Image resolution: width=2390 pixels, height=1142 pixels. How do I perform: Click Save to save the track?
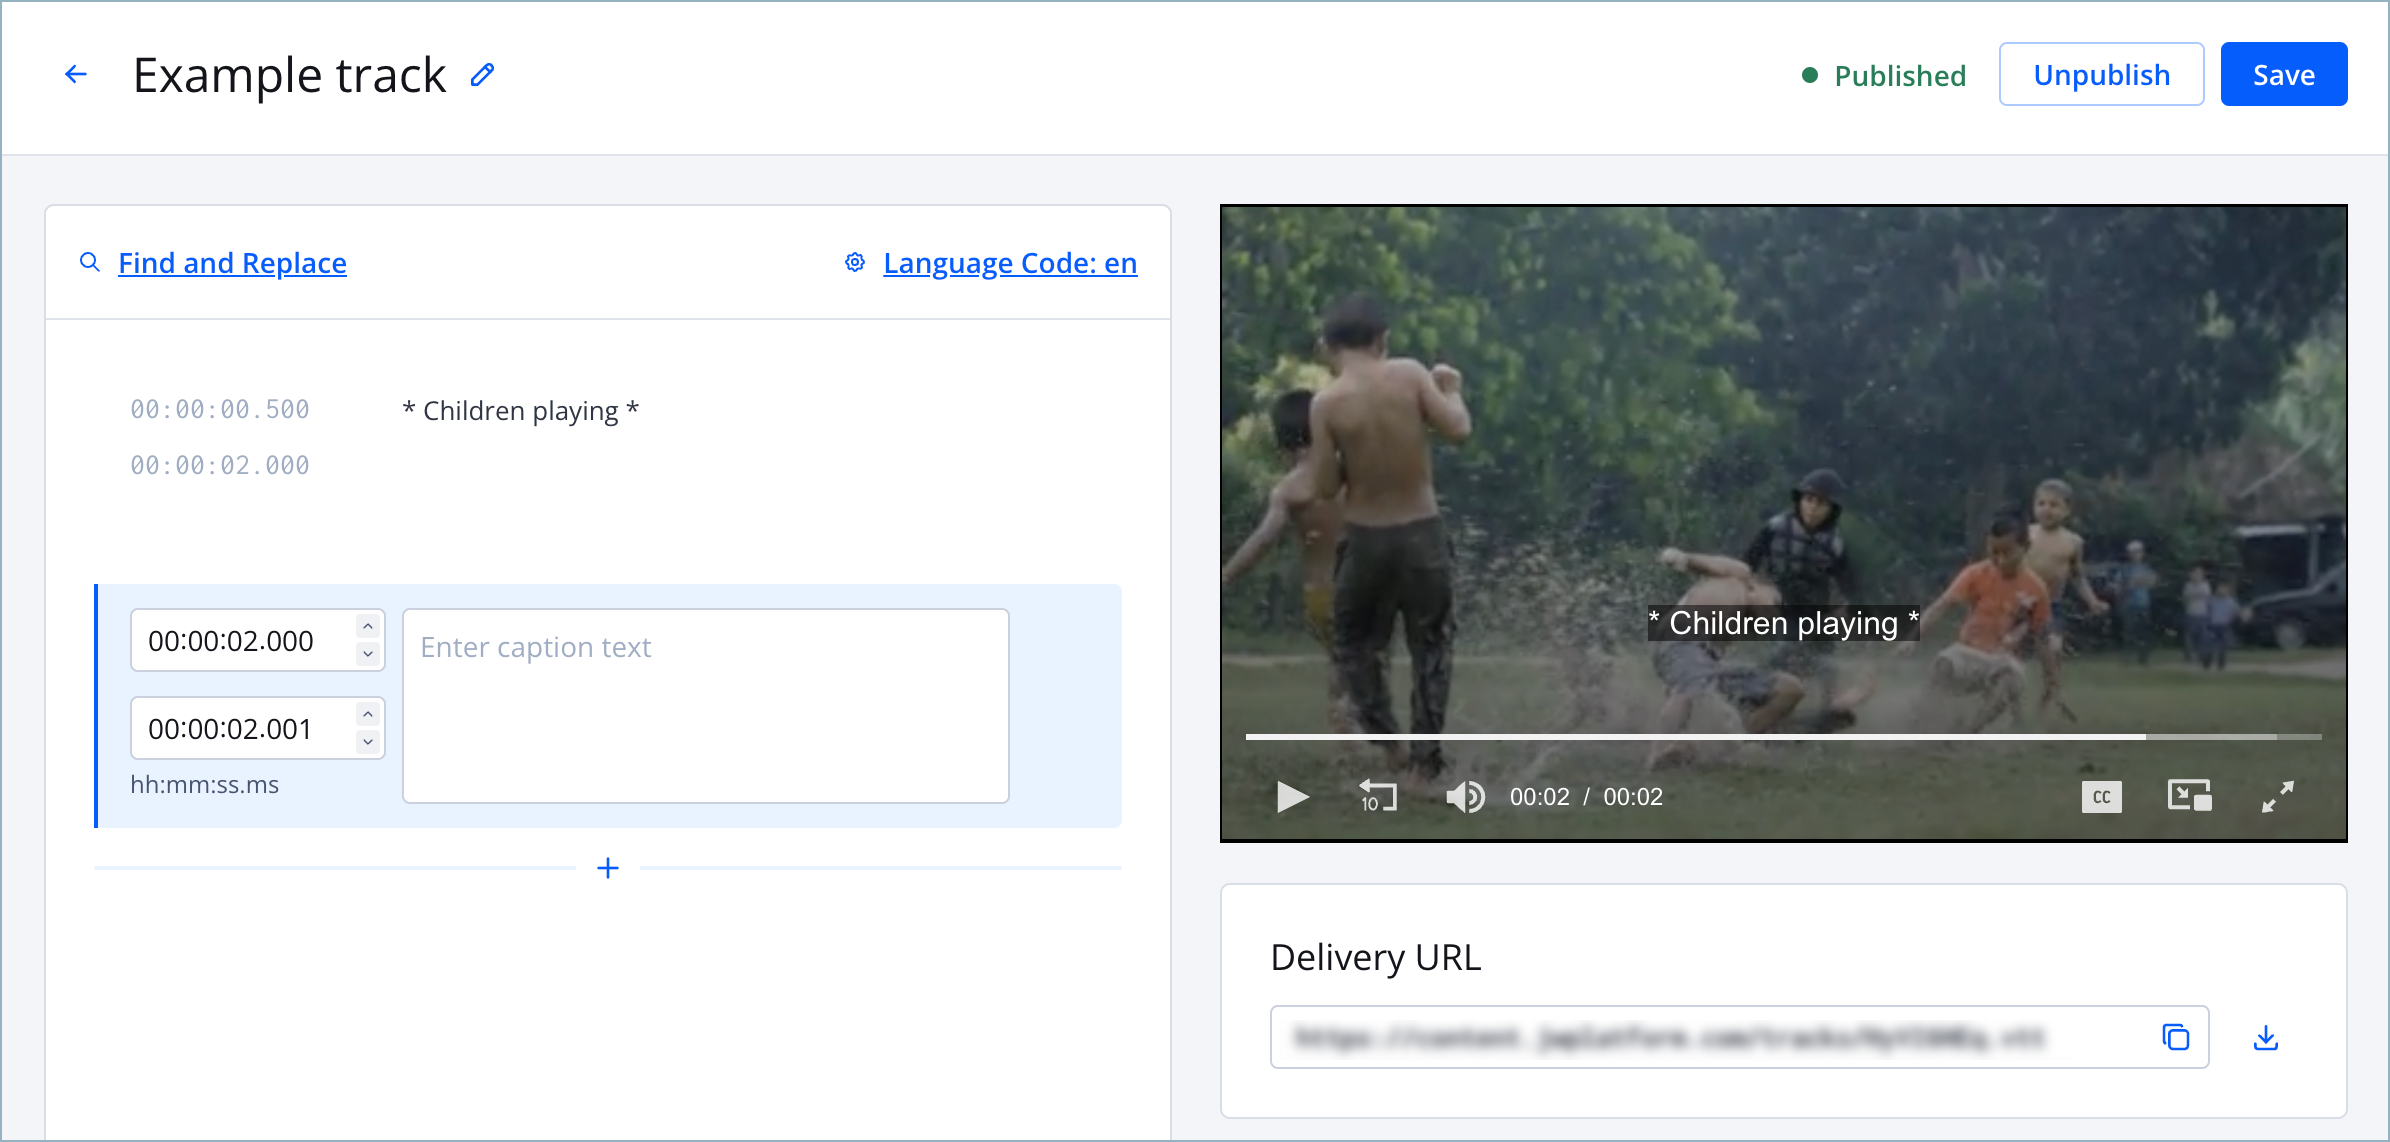[x=2282, y=73]
